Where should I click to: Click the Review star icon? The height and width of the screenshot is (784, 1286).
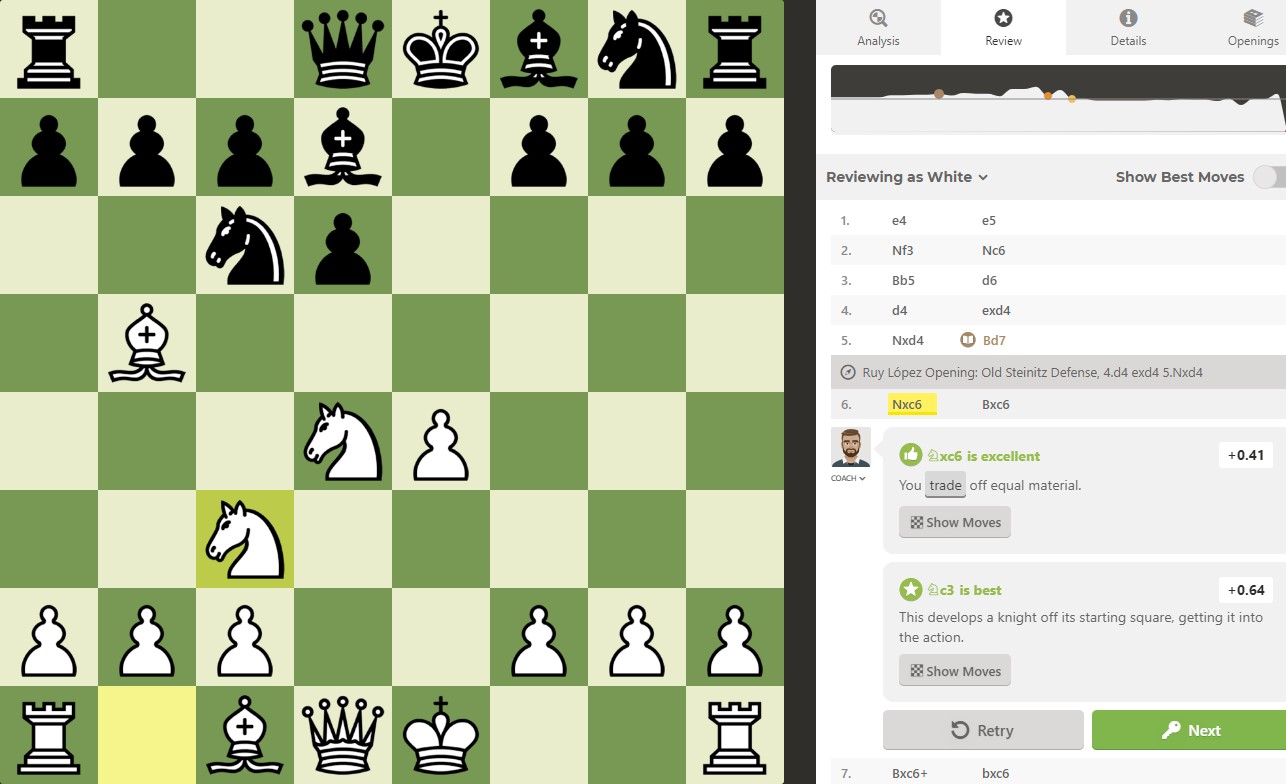click(x=1003, y=17)
